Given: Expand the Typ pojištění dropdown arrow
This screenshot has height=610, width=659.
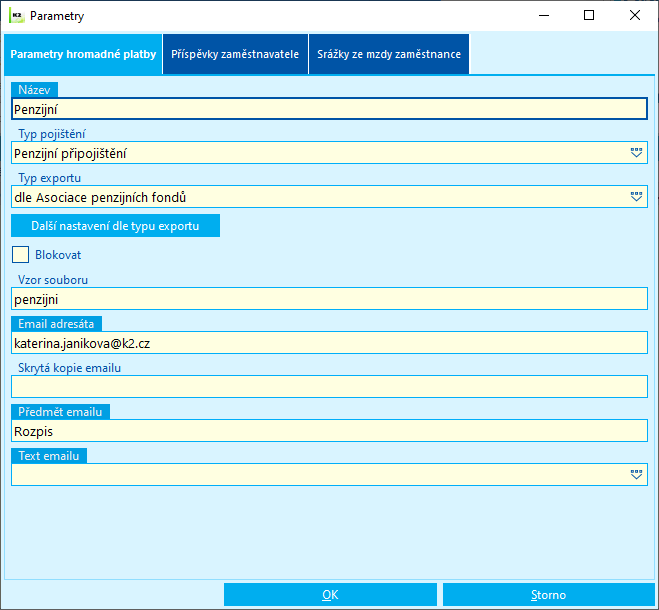Looking at the screenshot, I should [636, 153].
